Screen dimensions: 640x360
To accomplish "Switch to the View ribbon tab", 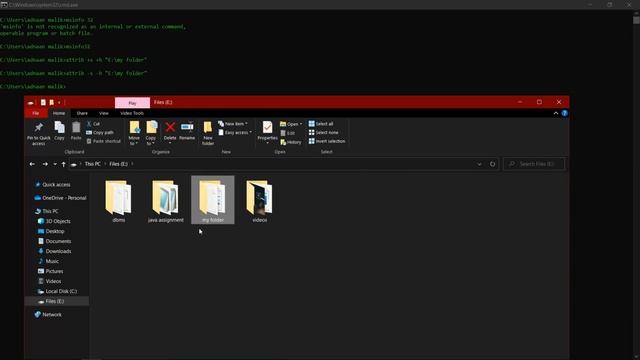I will click(x=104, y=113).
